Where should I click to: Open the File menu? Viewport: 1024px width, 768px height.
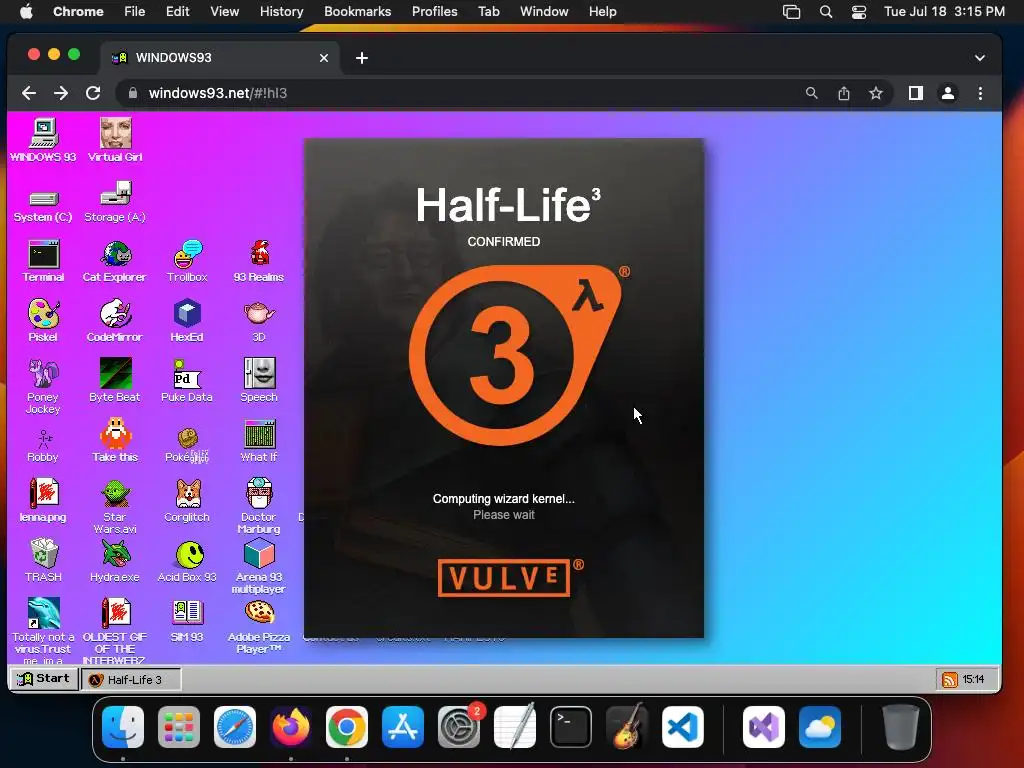tap(135, 11)
